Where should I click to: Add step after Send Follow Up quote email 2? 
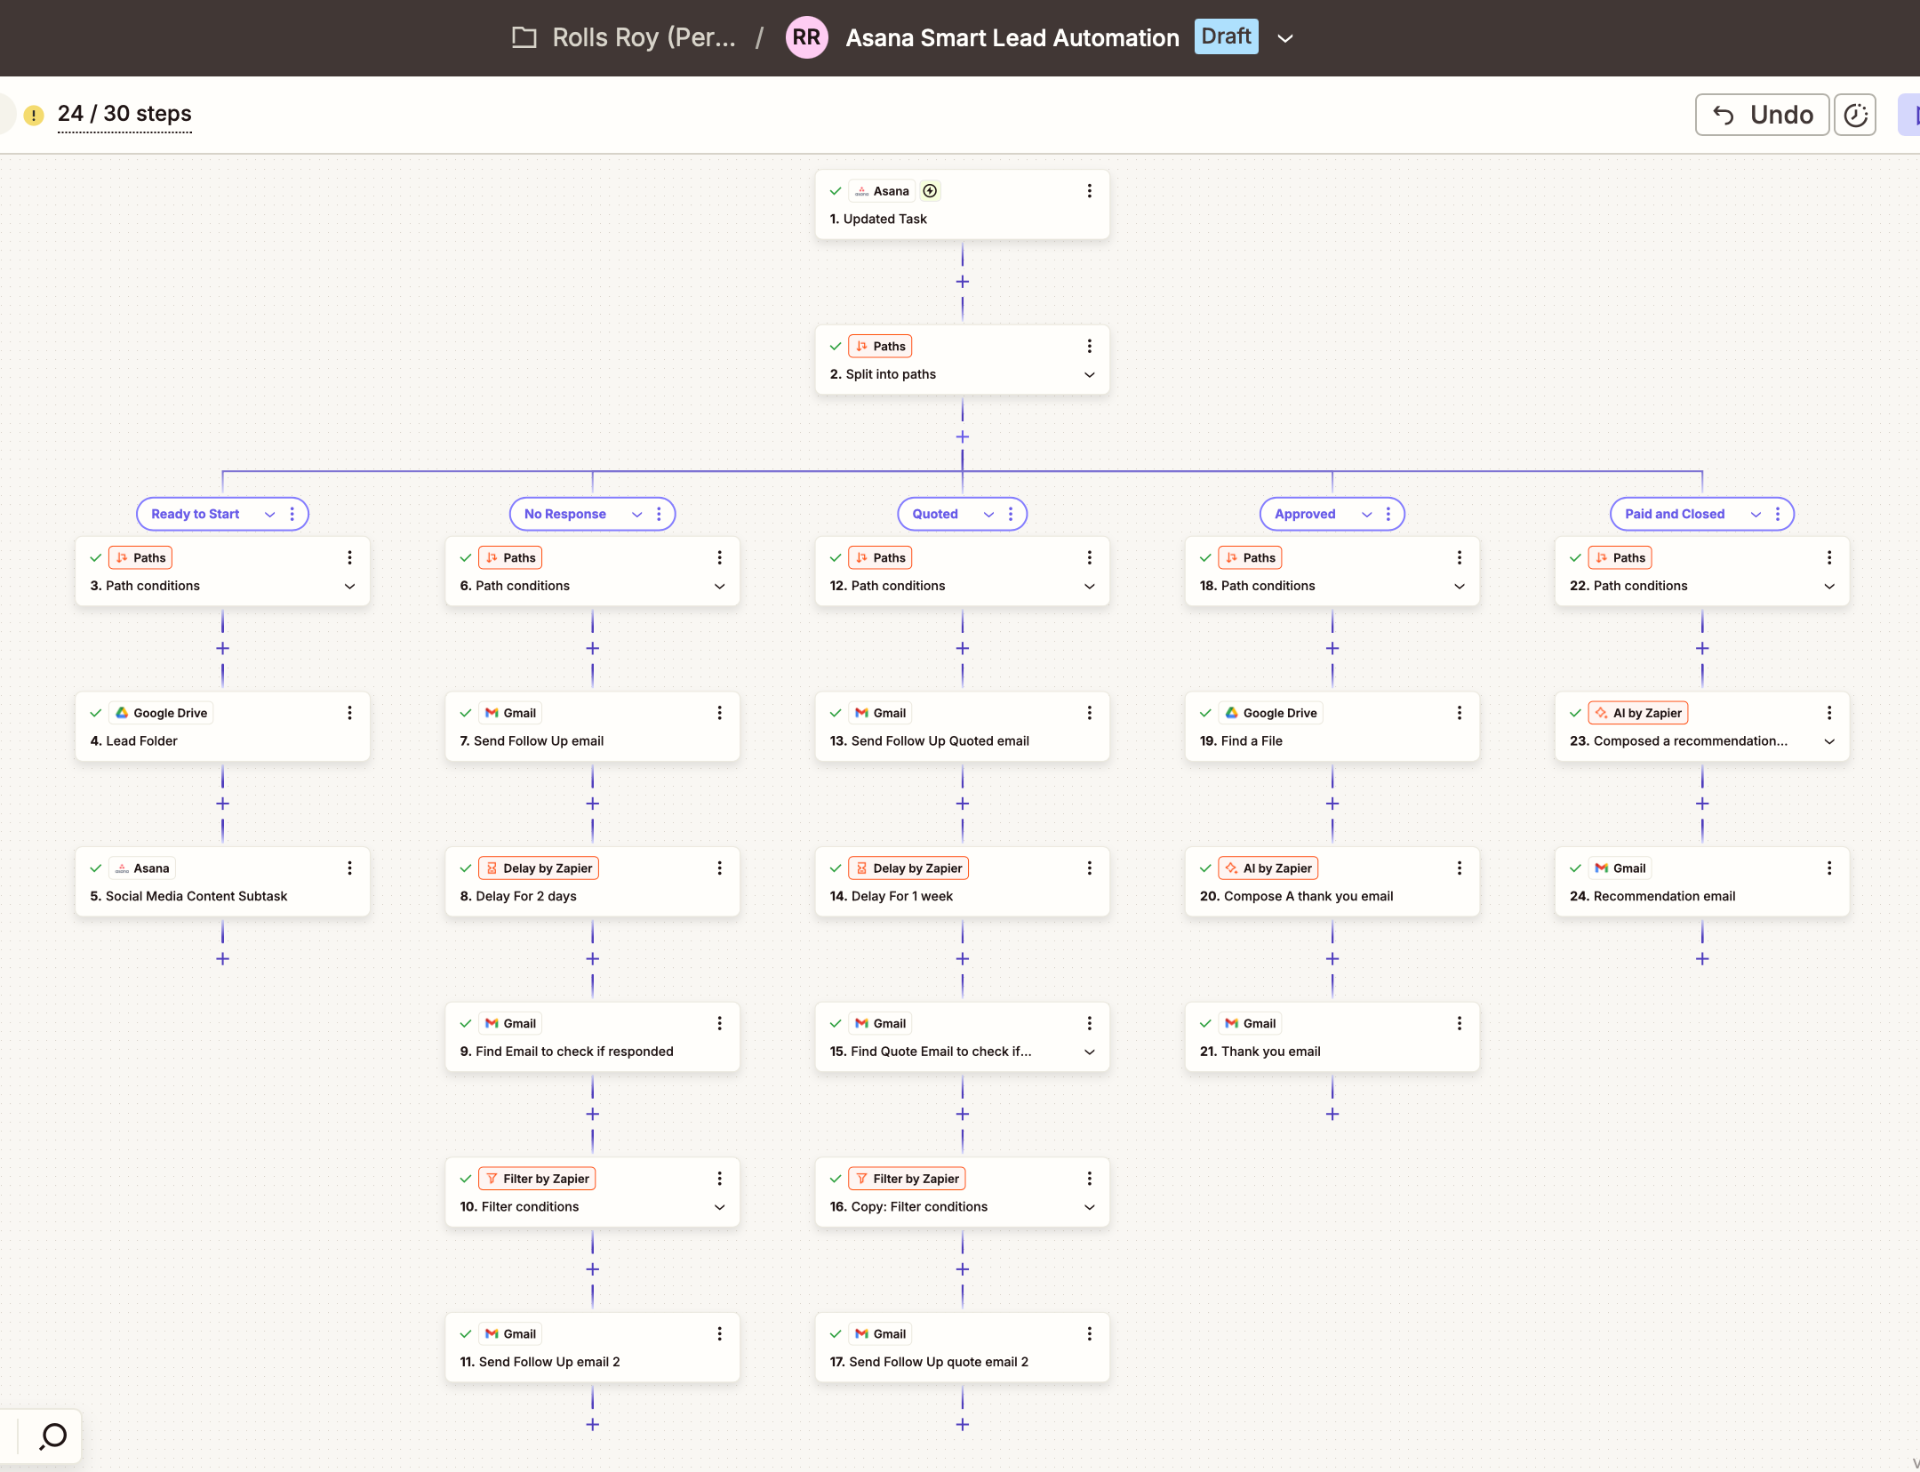[x=962, y=1424]
